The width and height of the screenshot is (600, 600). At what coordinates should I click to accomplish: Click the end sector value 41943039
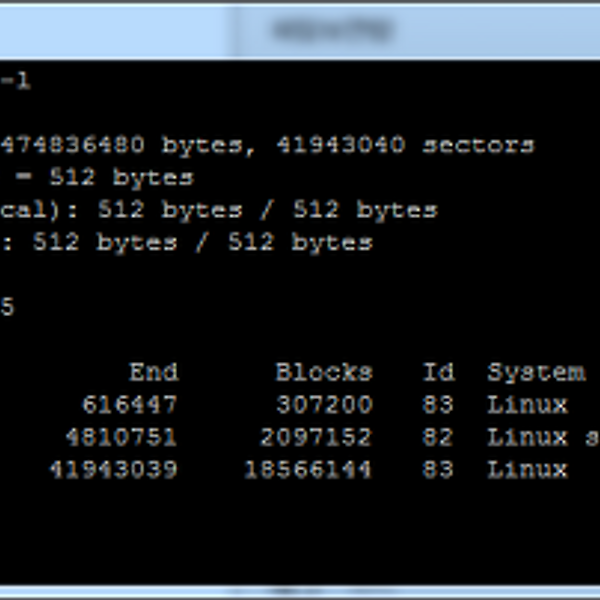pos(113,469)
